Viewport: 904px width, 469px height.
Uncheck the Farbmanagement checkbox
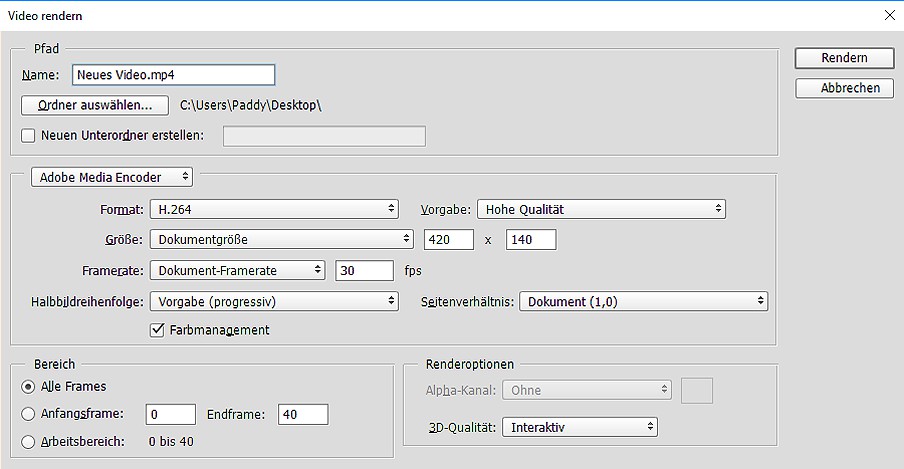coord(157,330)
